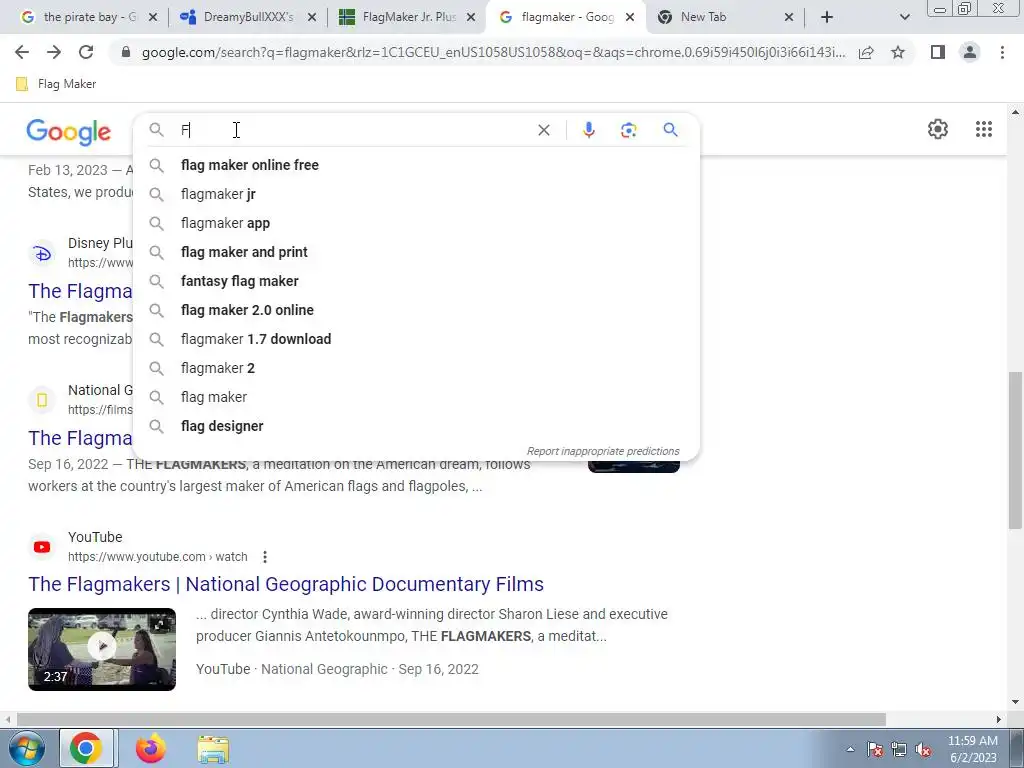Open 'The Flagmakers | National Geographic Documentary Films' link
1024x768 pixels.
pyautogui.click(x=286, y=584)
